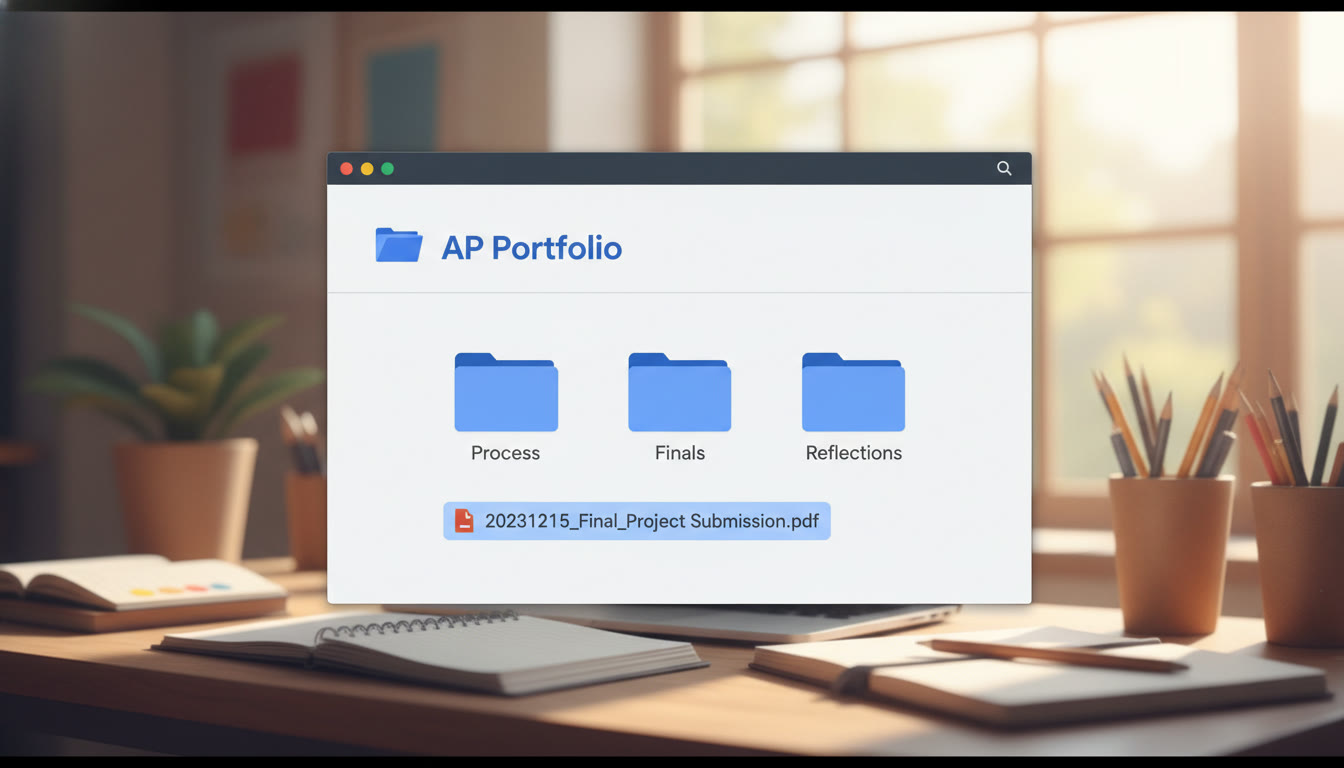Close the window with the red button
1344x768 pixels.
346,169
